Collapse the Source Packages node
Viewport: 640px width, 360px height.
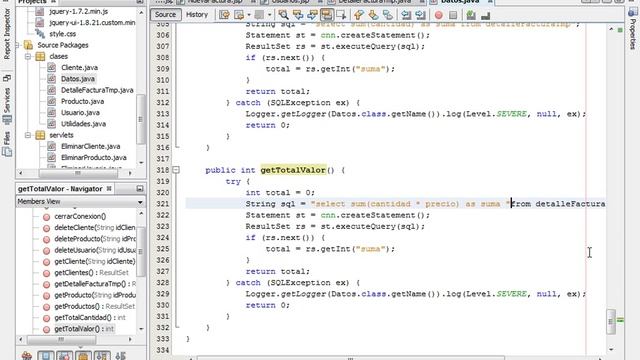pyautogui.click(x=17, y=45)
